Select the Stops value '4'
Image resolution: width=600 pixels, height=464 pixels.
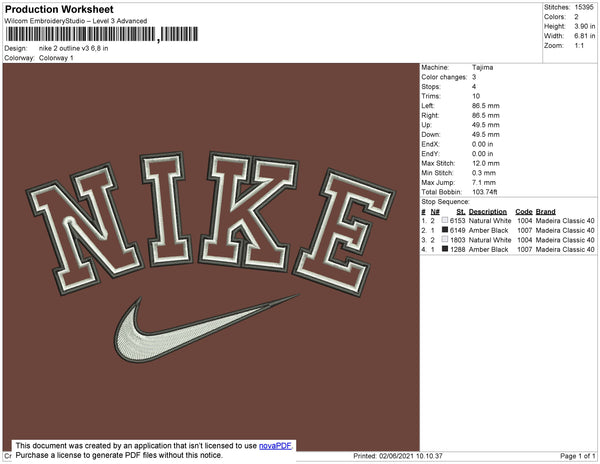474,87
